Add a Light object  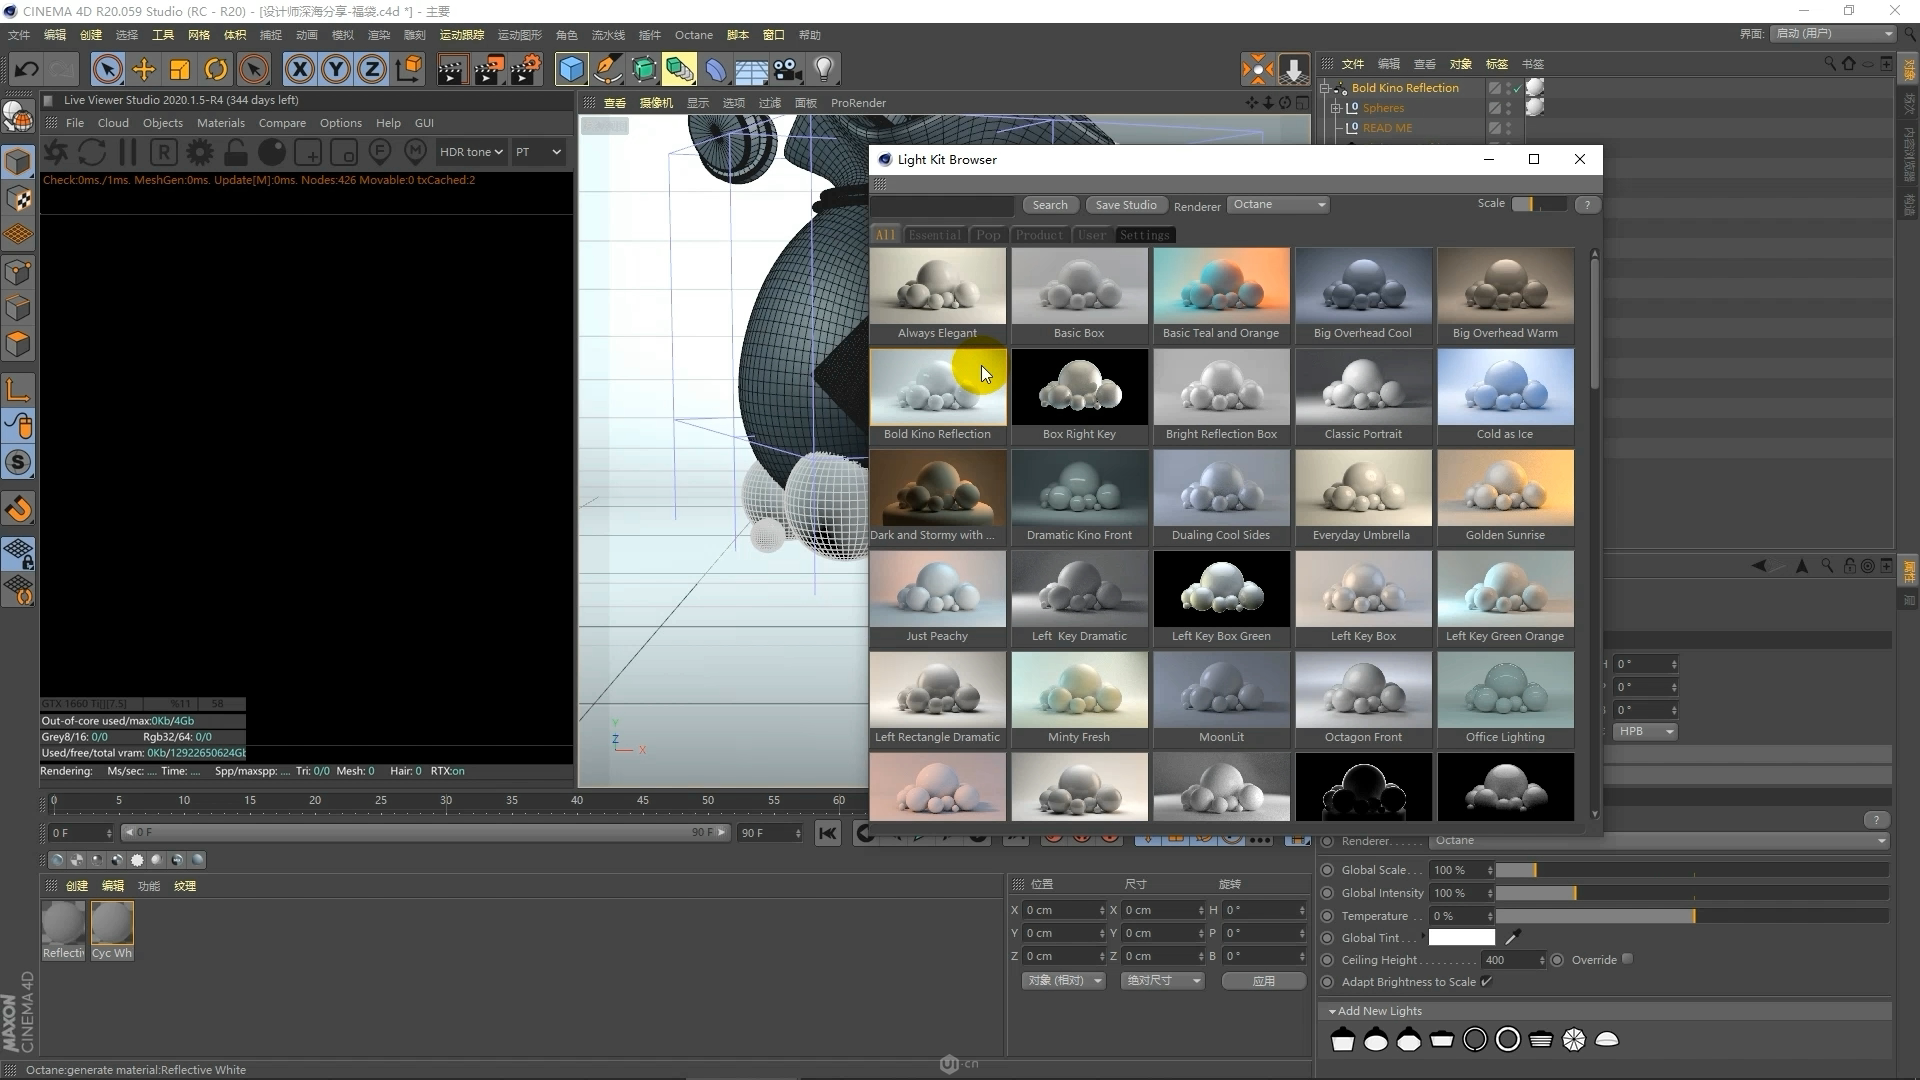(823, 69)
